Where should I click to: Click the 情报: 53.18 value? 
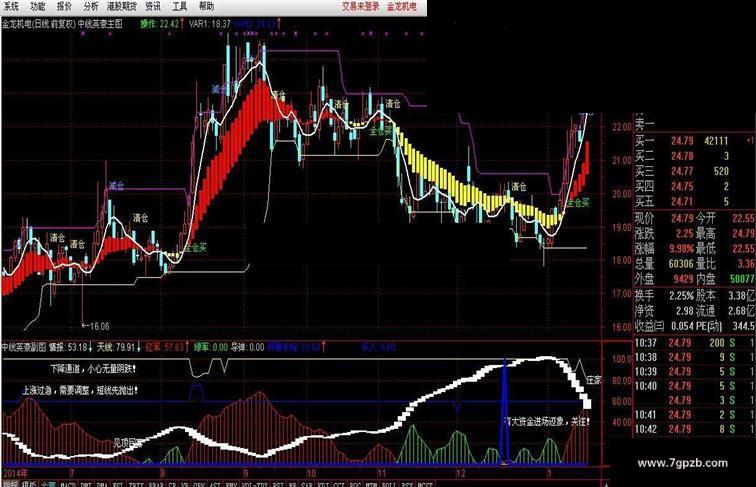tap(68, 347)
